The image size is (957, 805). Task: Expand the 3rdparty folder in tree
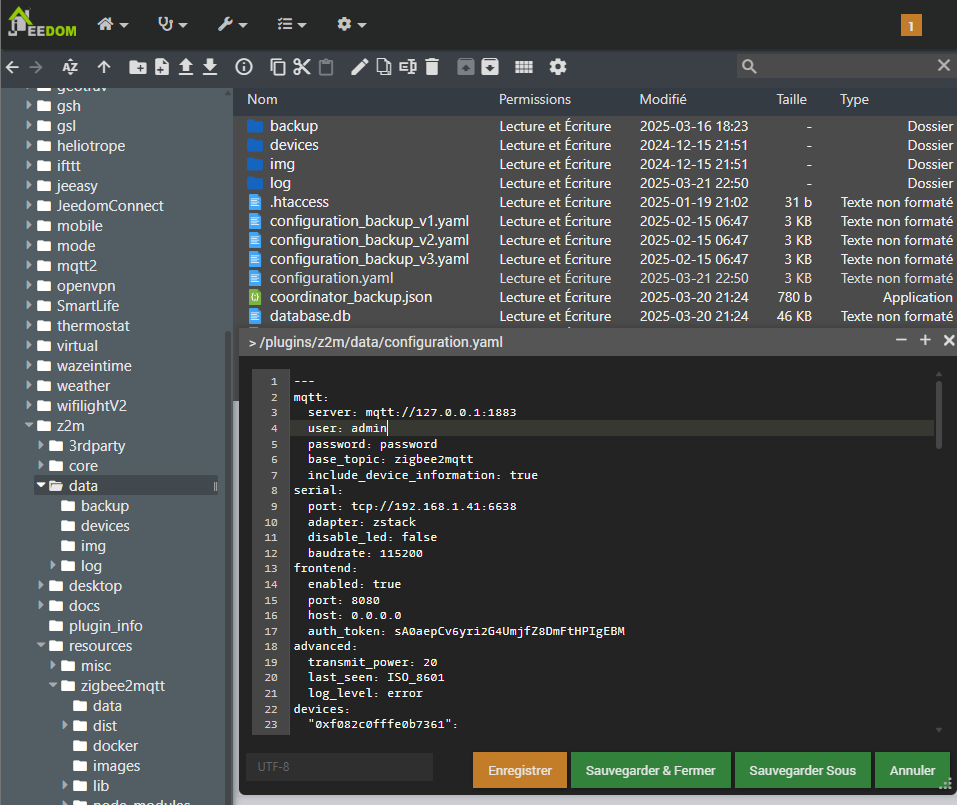(42, 446)
